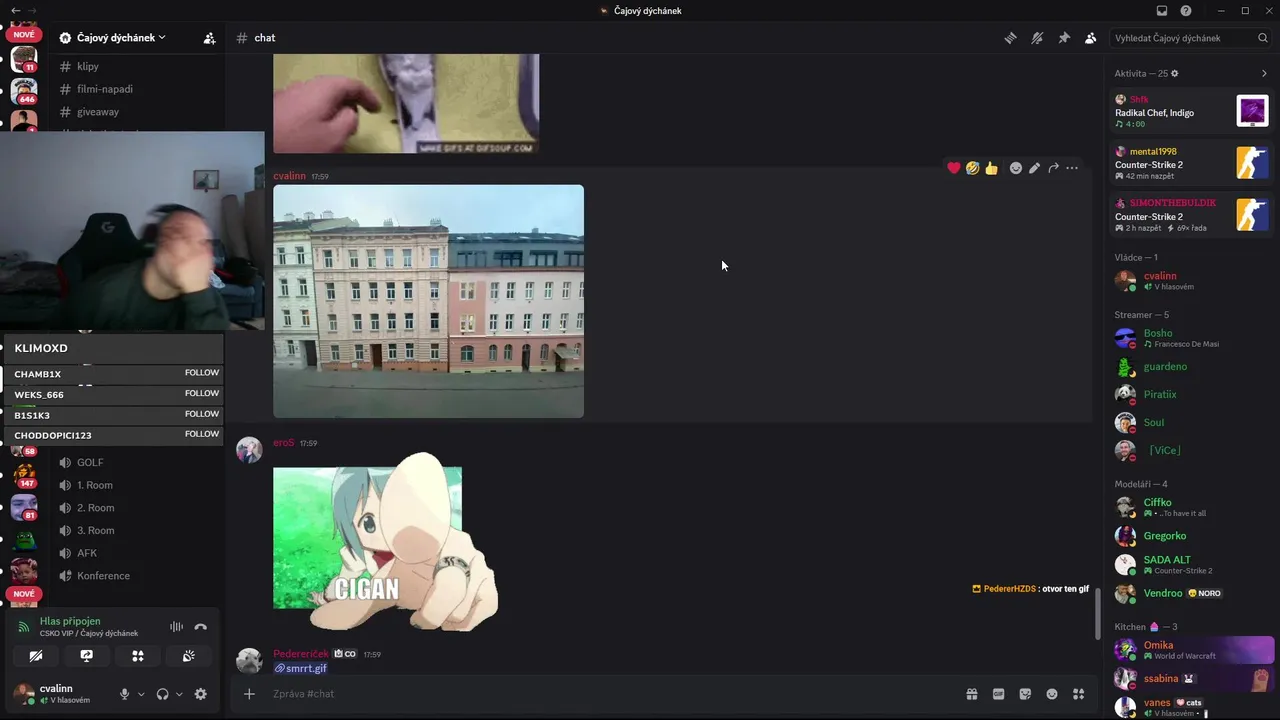Open the Threads icon in the header

pyautogui.click(x=1010, y=38)
